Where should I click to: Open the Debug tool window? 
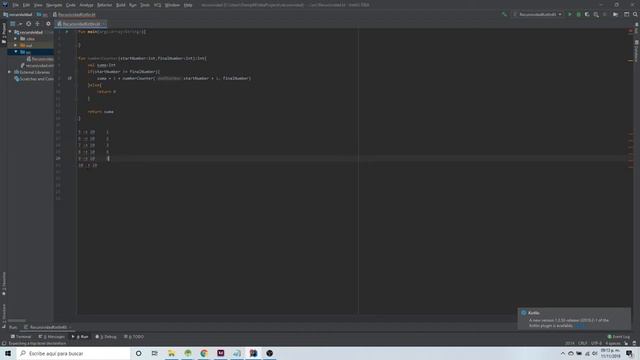[106, 337]
